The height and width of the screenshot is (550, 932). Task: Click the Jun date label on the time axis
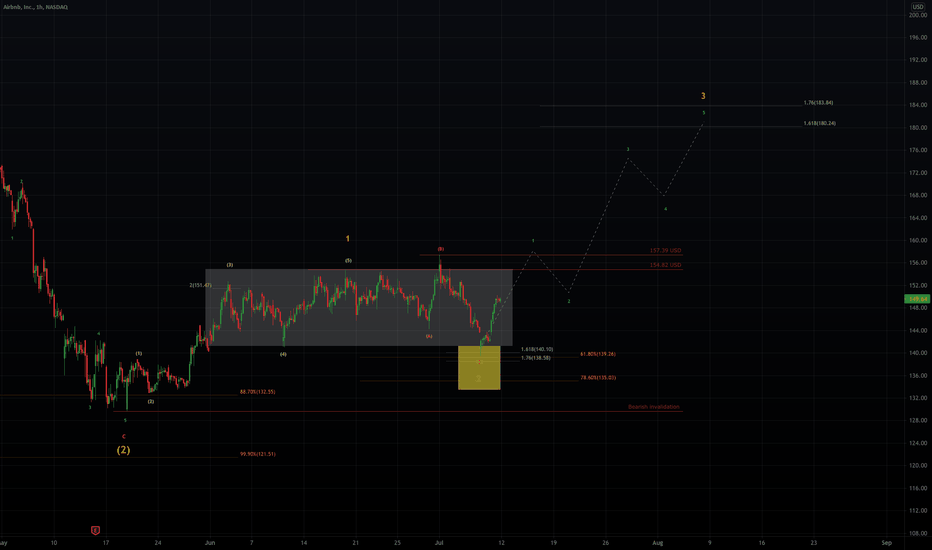tap(209, 542)
